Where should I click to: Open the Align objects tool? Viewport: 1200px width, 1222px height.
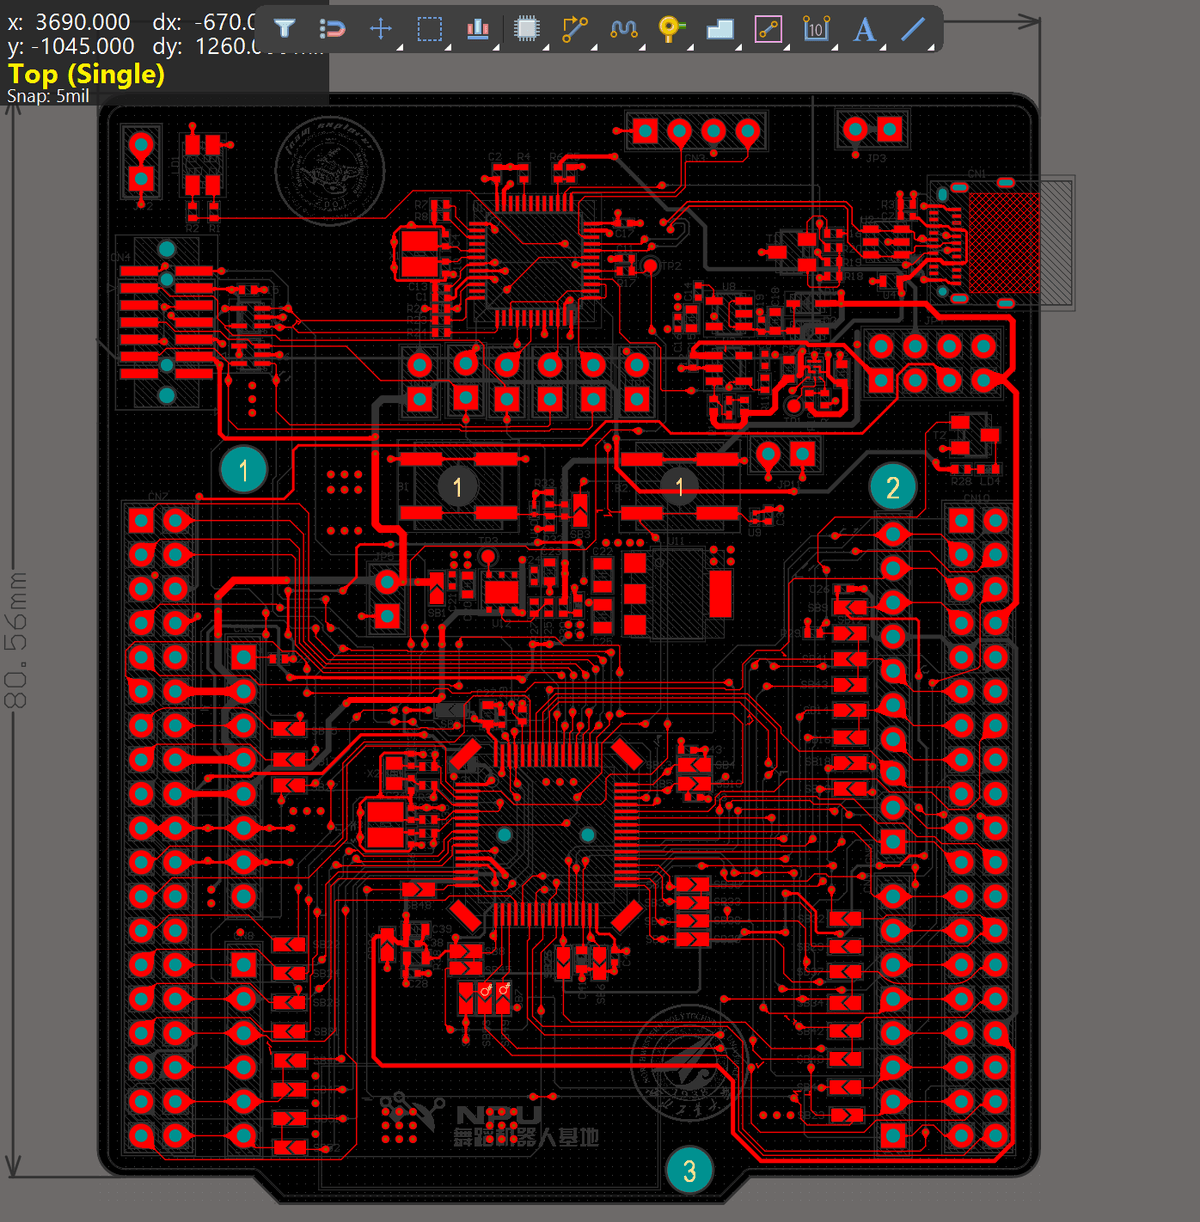(x=478, y=29)
